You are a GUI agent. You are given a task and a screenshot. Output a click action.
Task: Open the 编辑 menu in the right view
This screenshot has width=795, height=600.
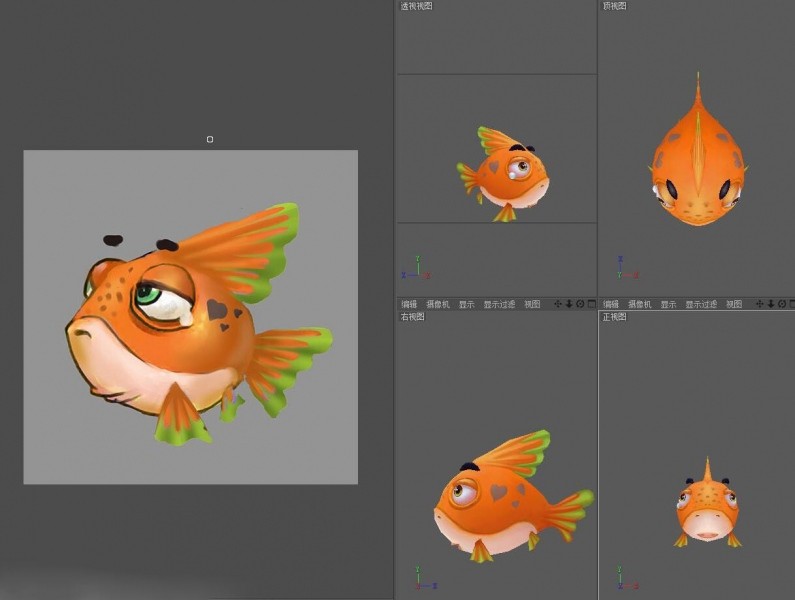409,304
